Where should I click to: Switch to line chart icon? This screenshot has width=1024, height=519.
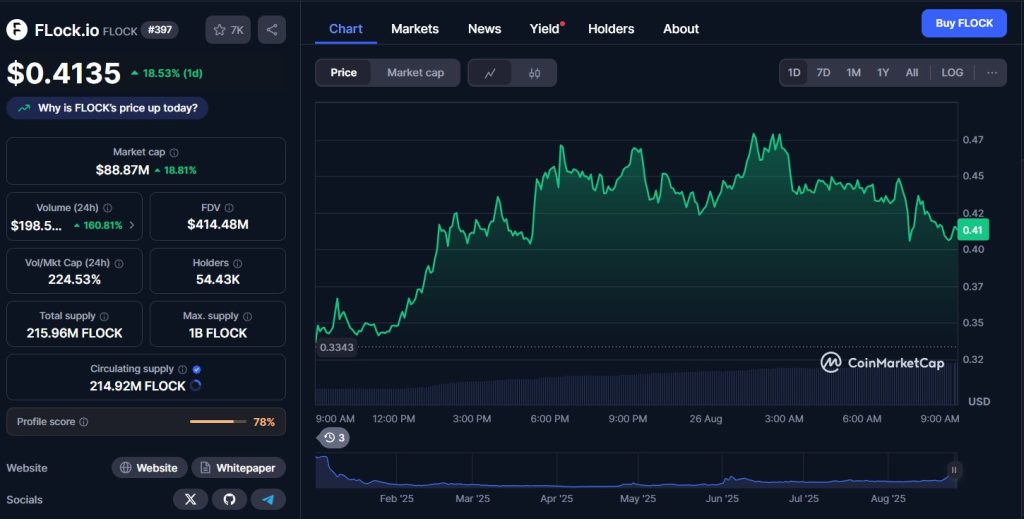click(490, 73)
